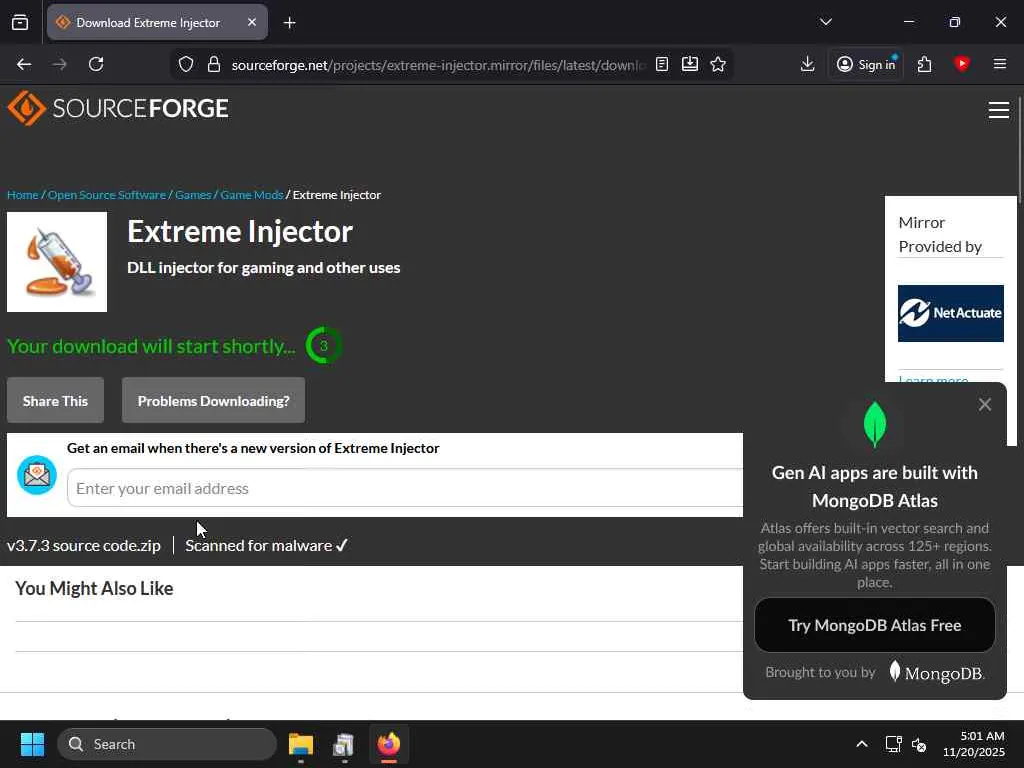Open the Firefox application menu
The width and height of the screenshot is (1024, 768).
(x=999, y=64)
